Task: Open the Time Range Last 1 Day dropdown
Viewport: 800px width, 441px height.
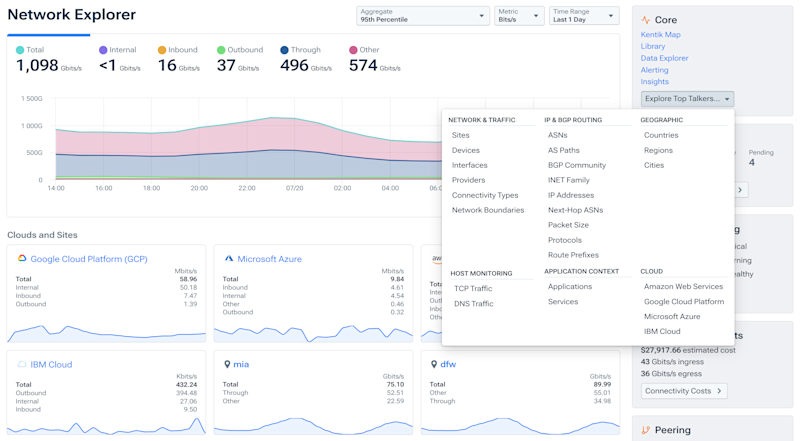Action: click(584, 15)
